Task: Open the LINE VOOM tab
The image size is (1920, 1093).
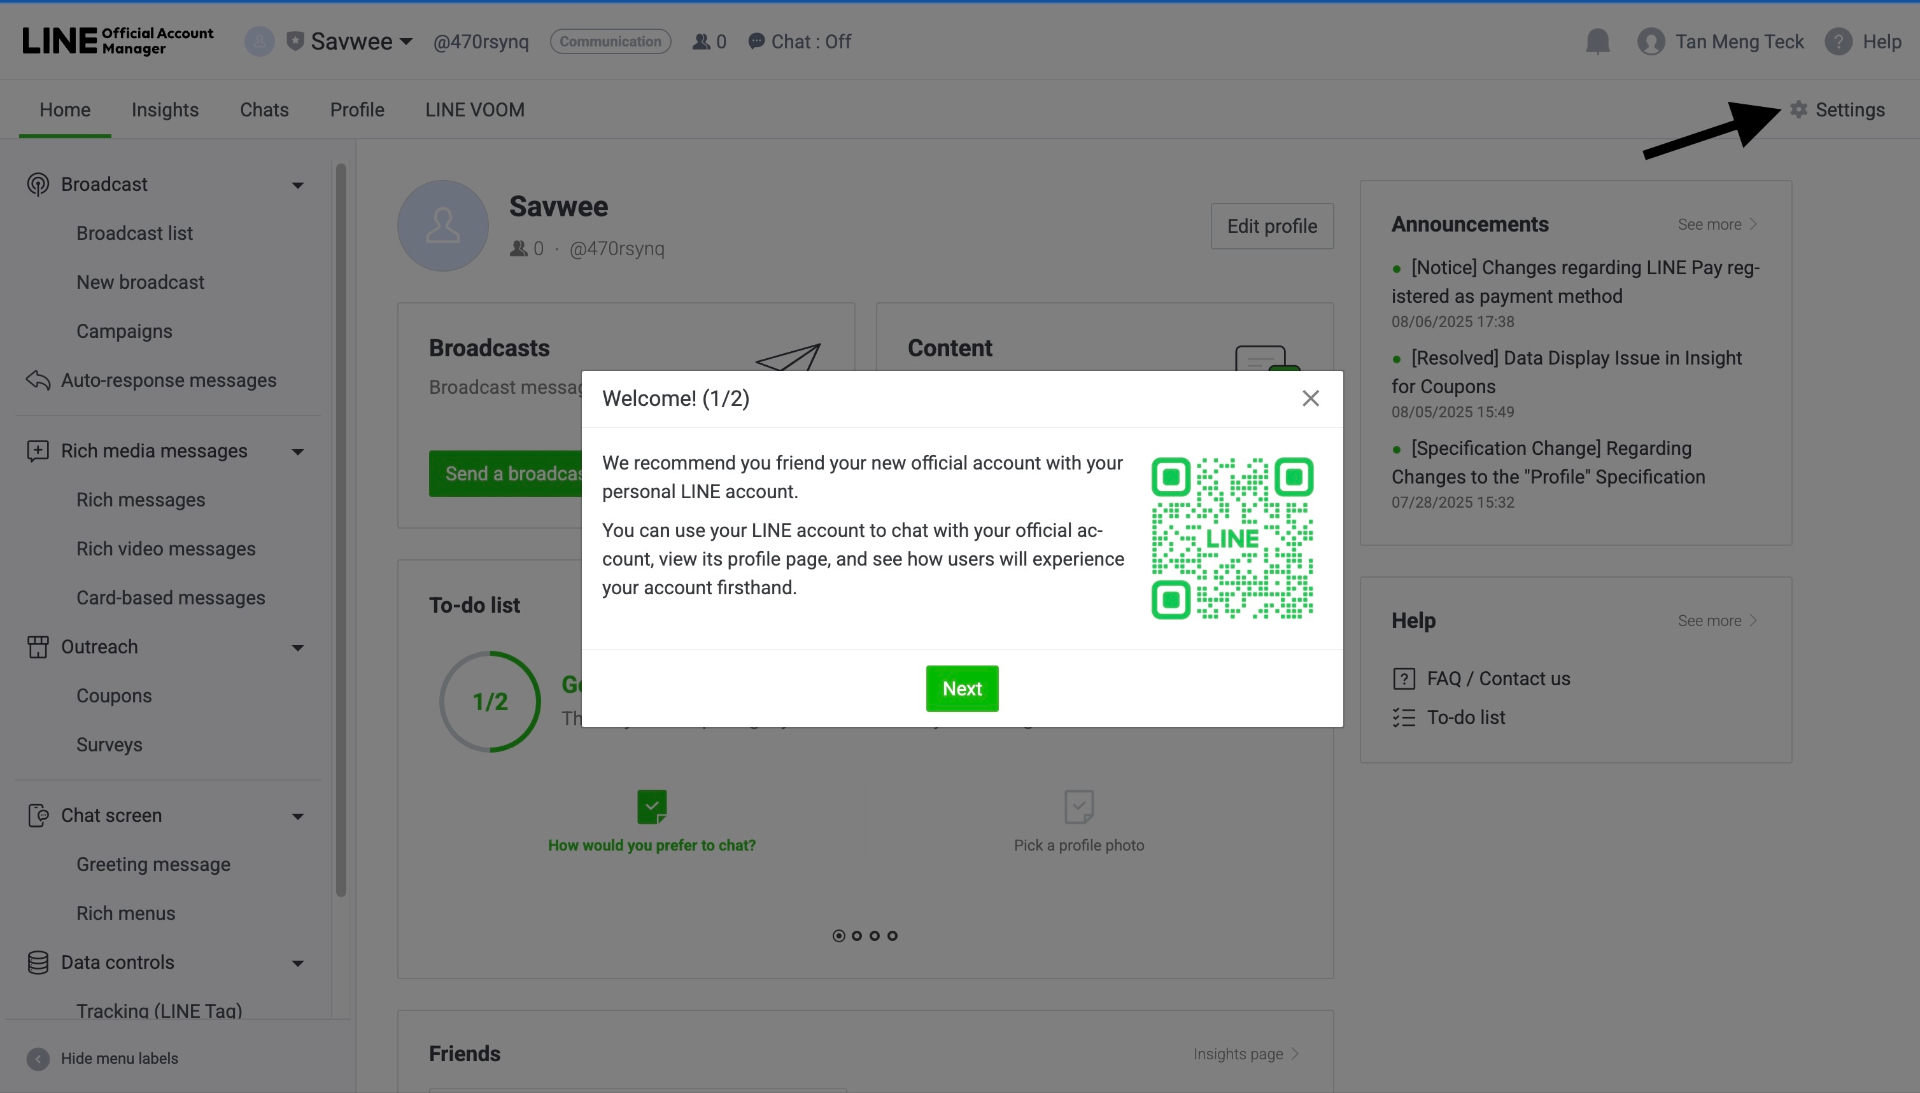Action: click(x=475, y=110)
